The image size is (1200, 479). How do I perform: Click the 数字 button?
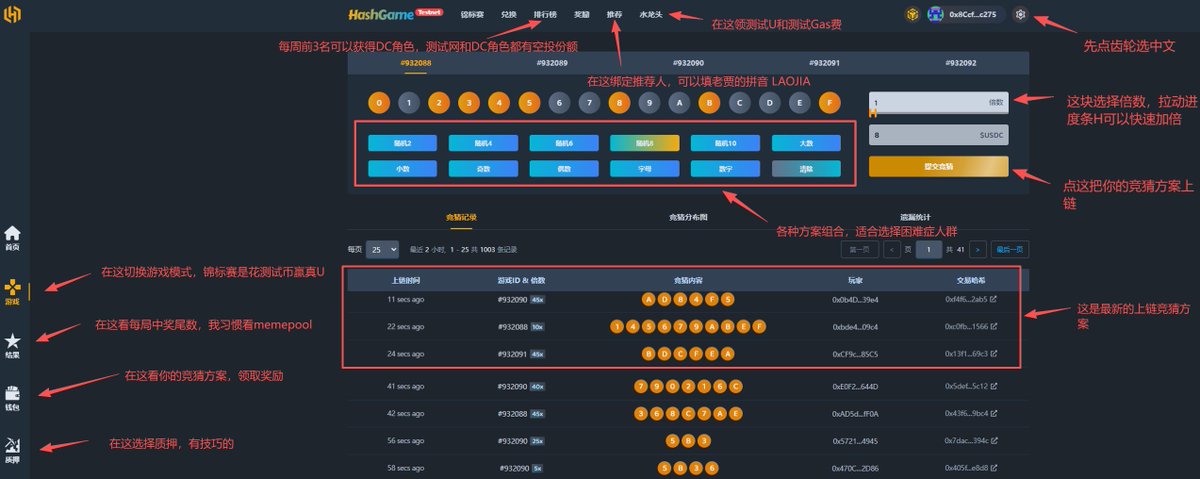click(x=725, y=169)
